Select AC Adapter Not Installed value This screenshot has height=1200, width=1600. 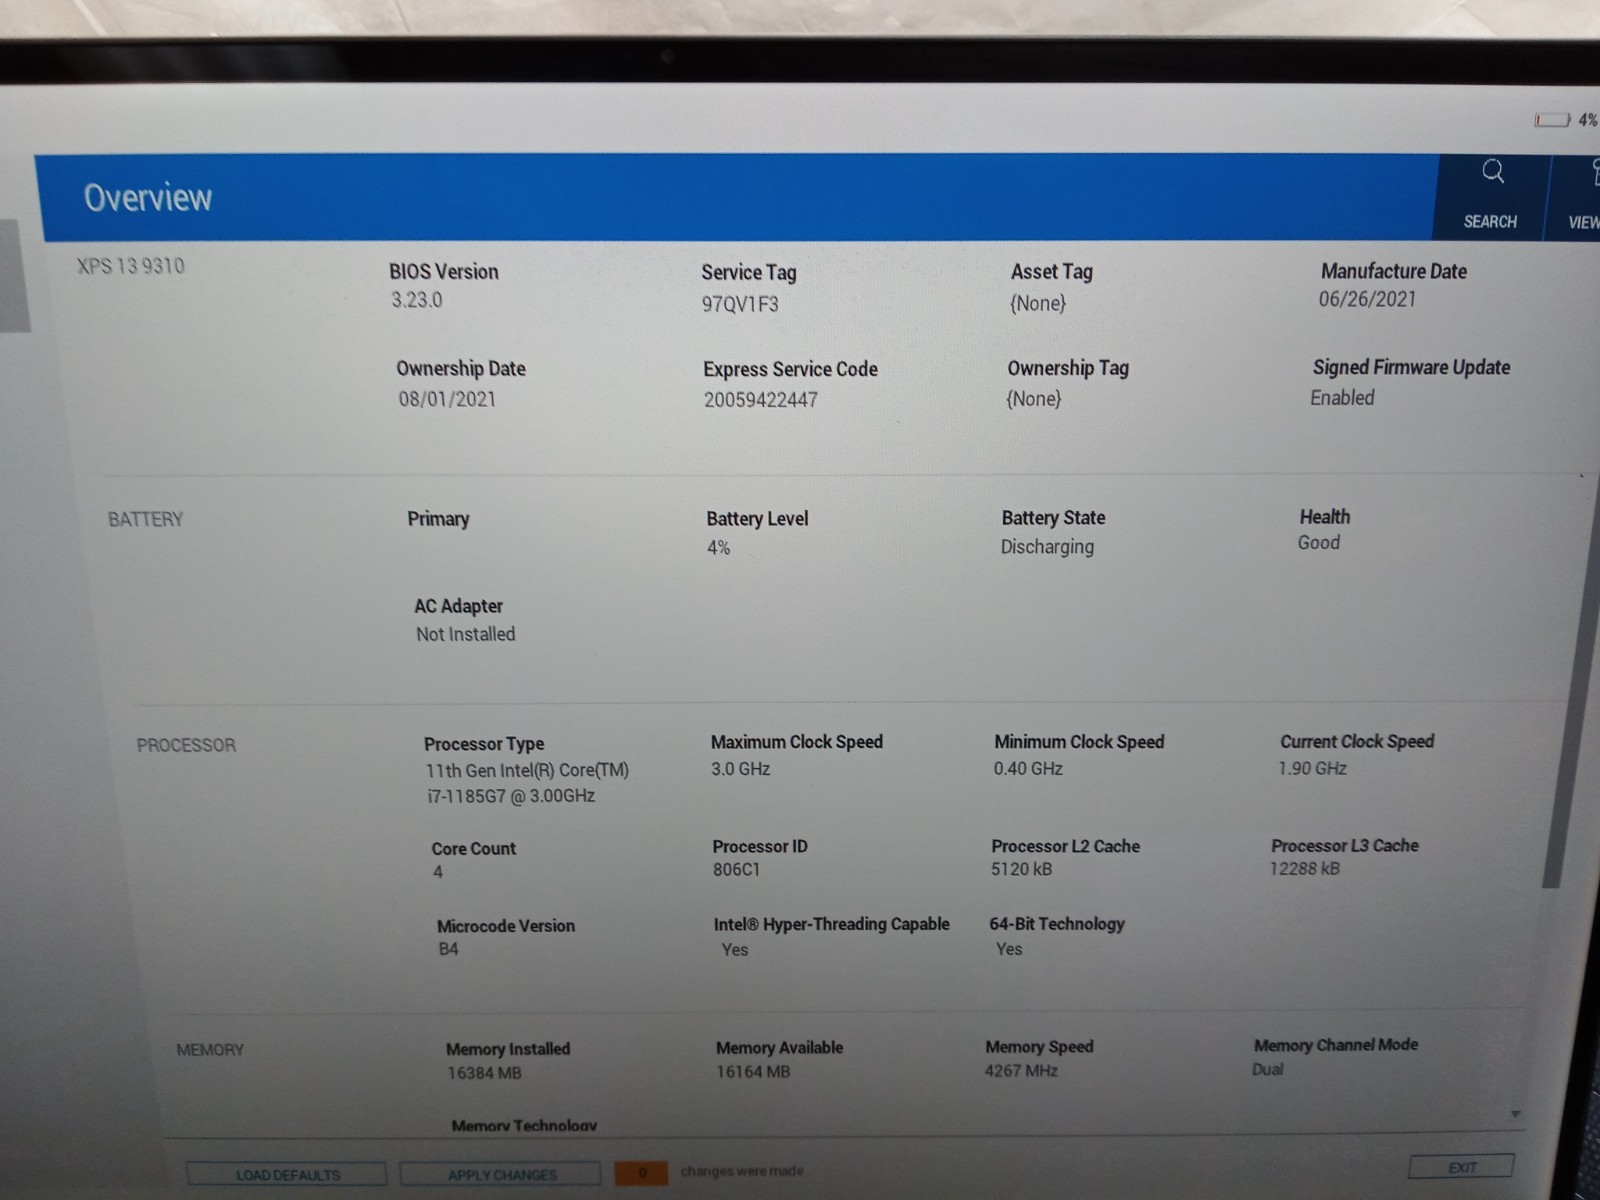[465, 634]
